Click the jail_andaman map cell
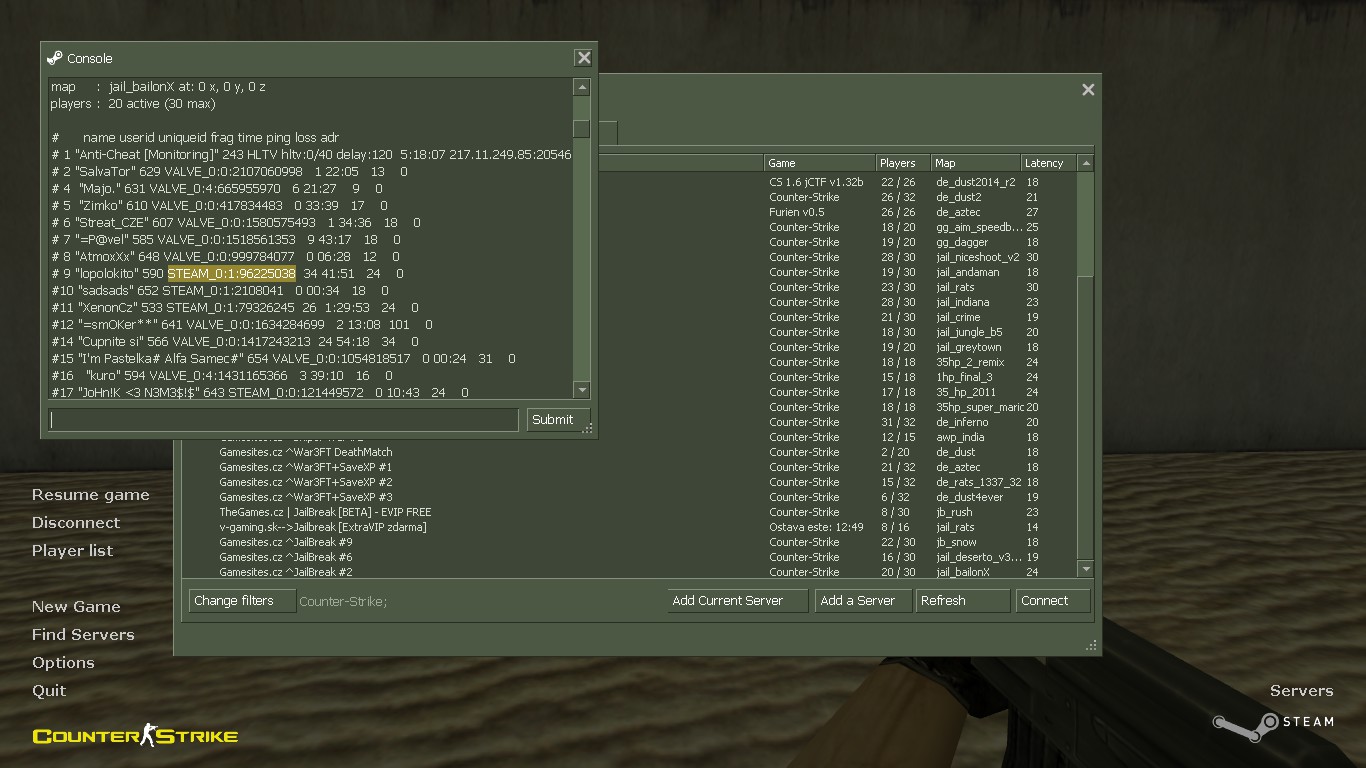 967,272
